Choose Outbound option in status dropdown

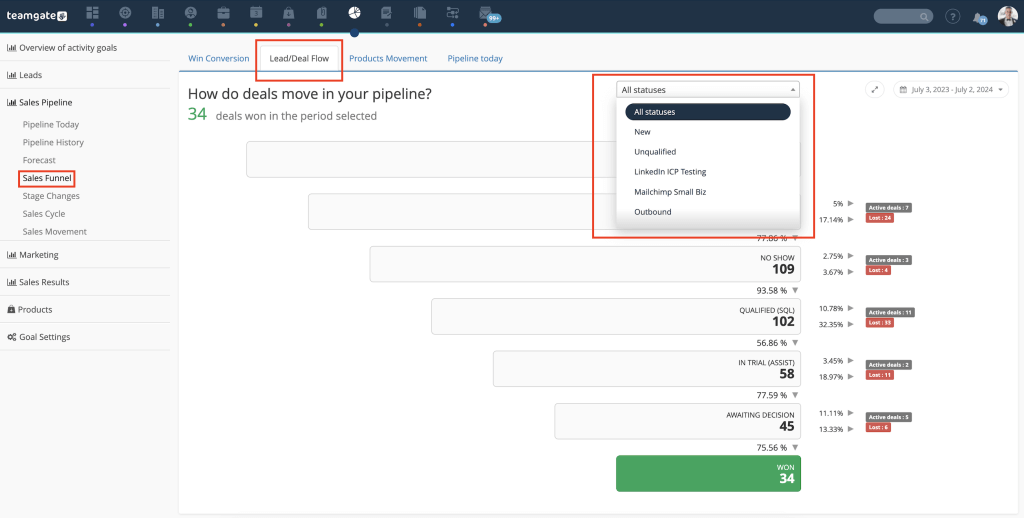click(x=653, y=212)
